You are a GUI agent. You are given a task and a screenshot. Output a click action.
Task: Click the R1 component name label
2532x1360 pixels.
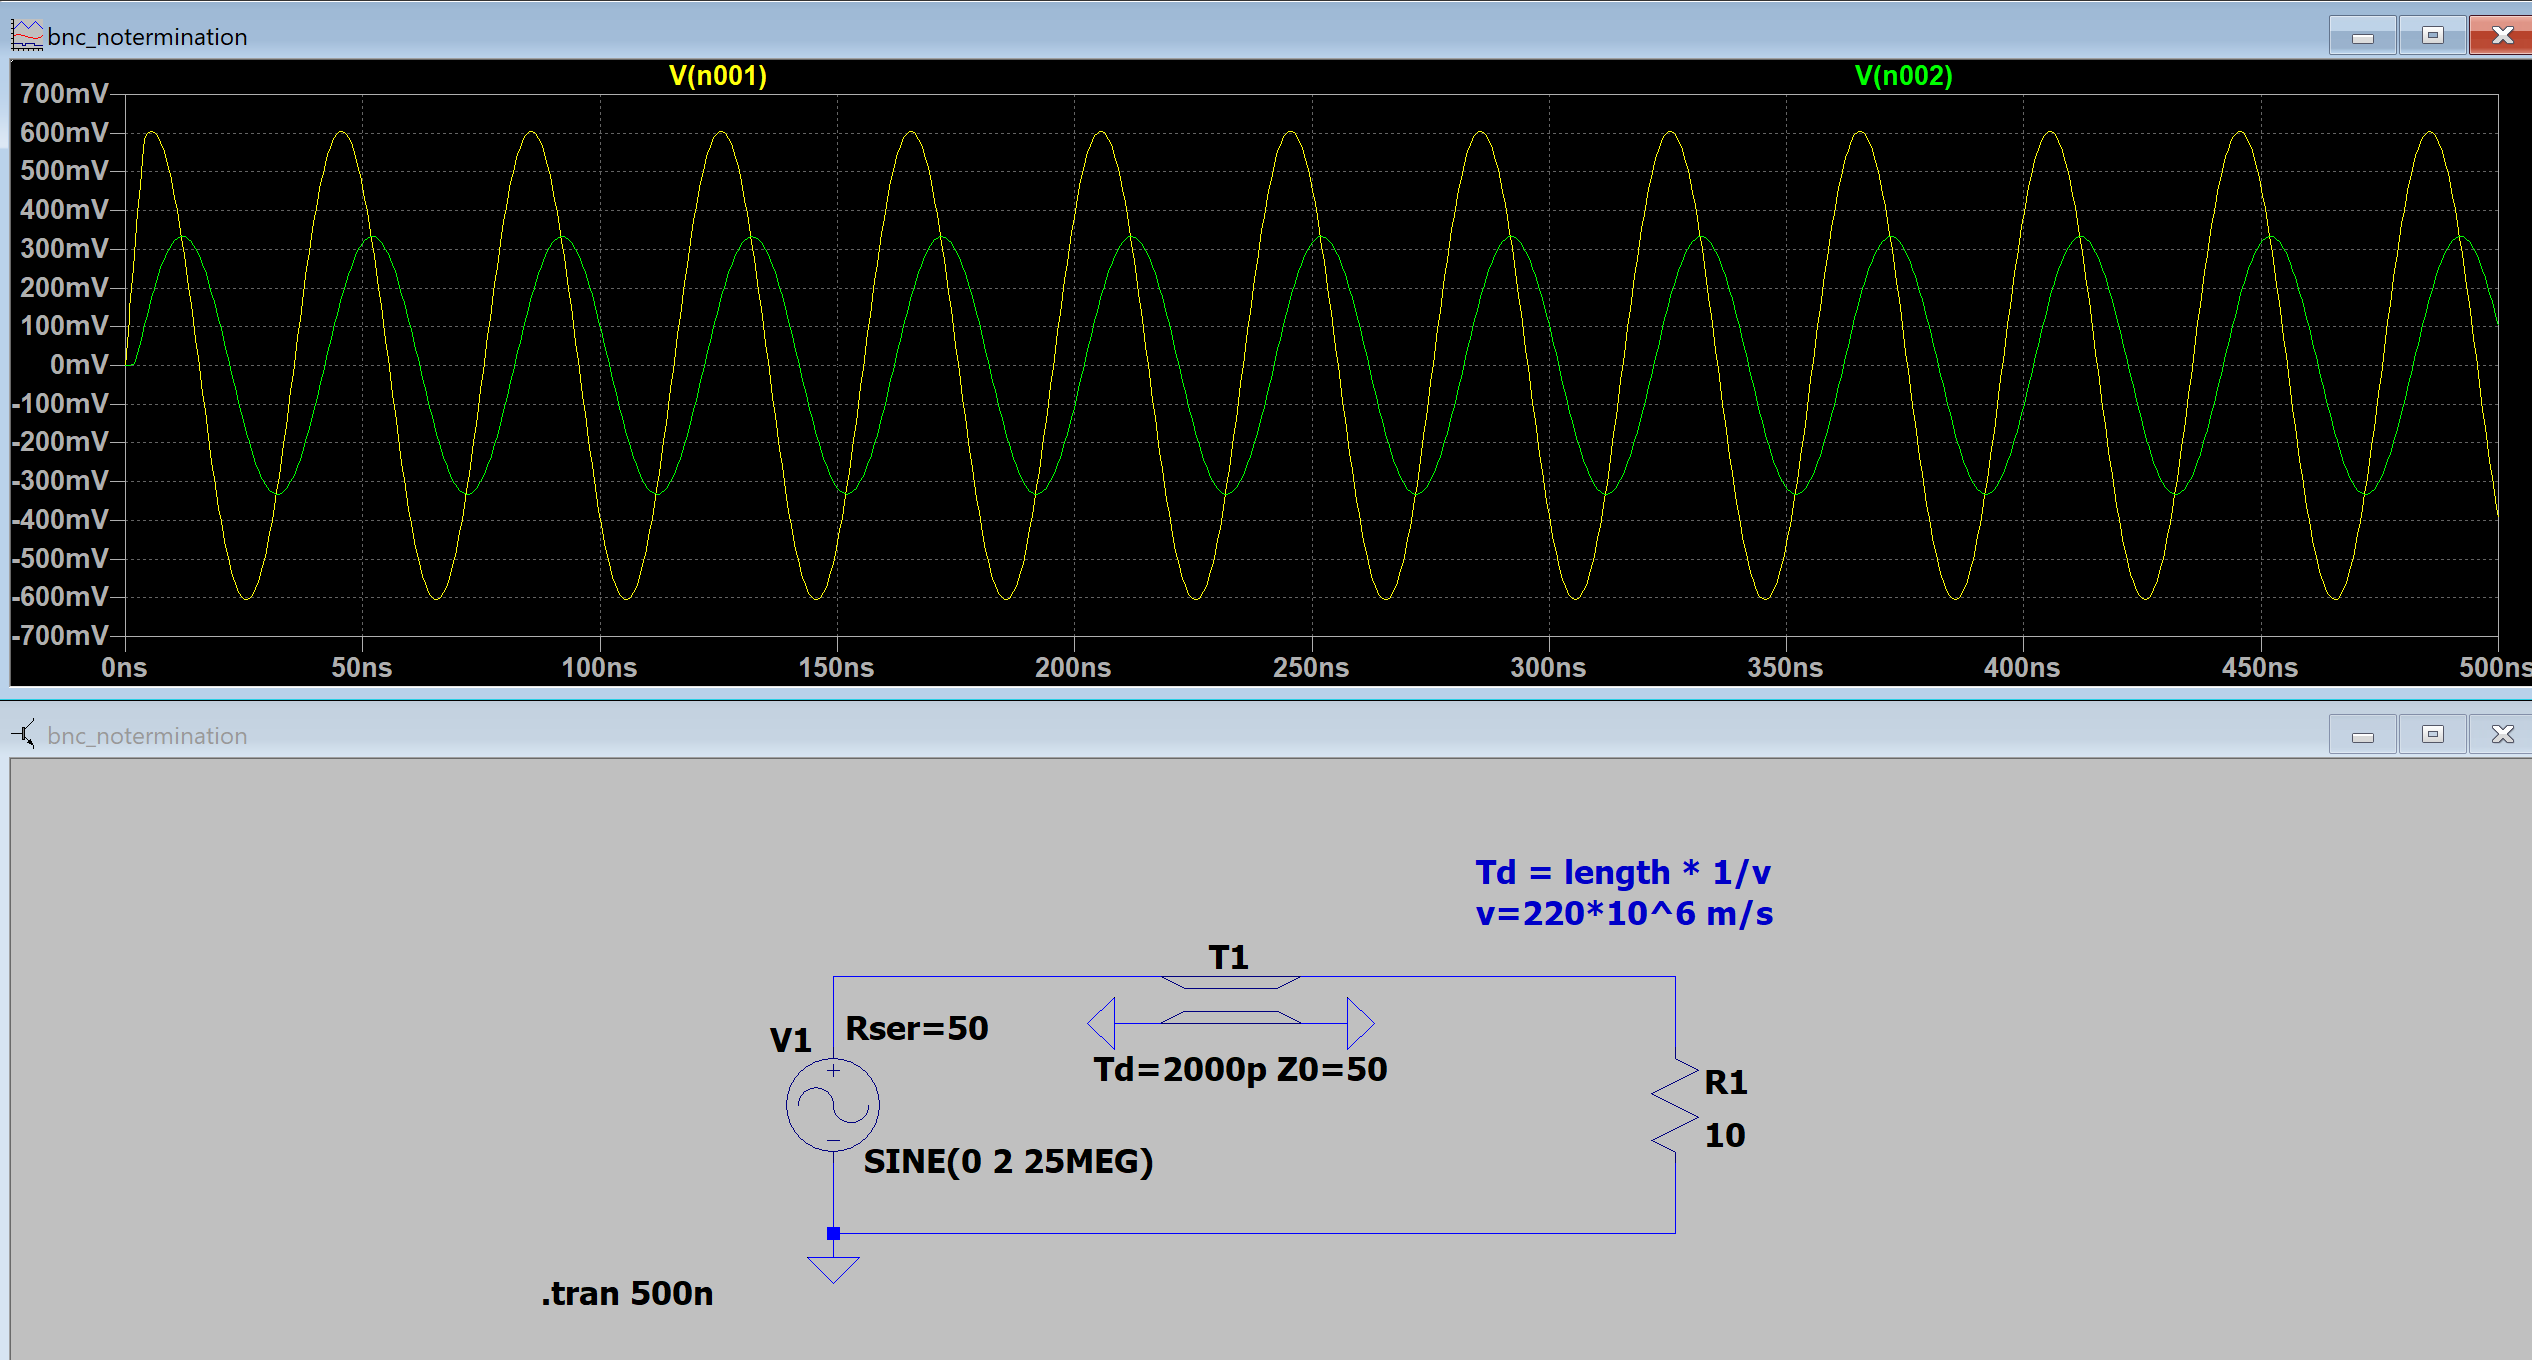click(1725, 1082)
